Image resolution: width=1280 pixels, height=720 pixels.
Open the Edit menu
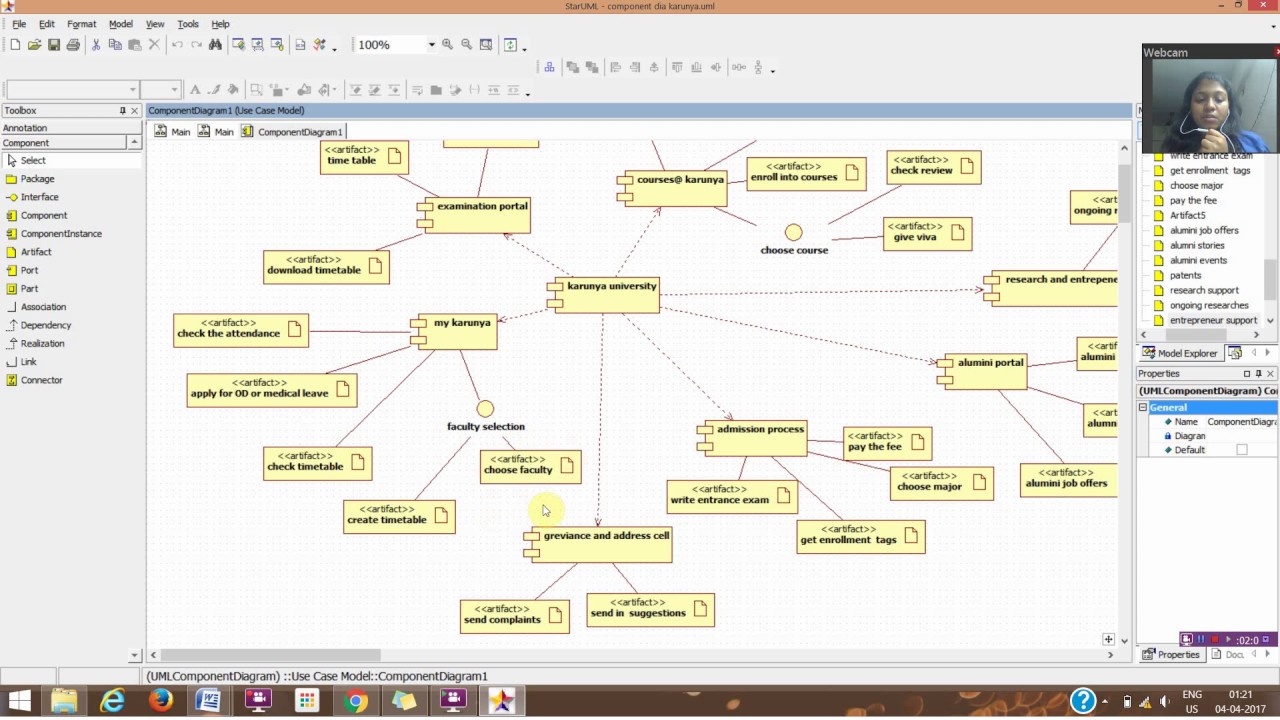[47, 24]
